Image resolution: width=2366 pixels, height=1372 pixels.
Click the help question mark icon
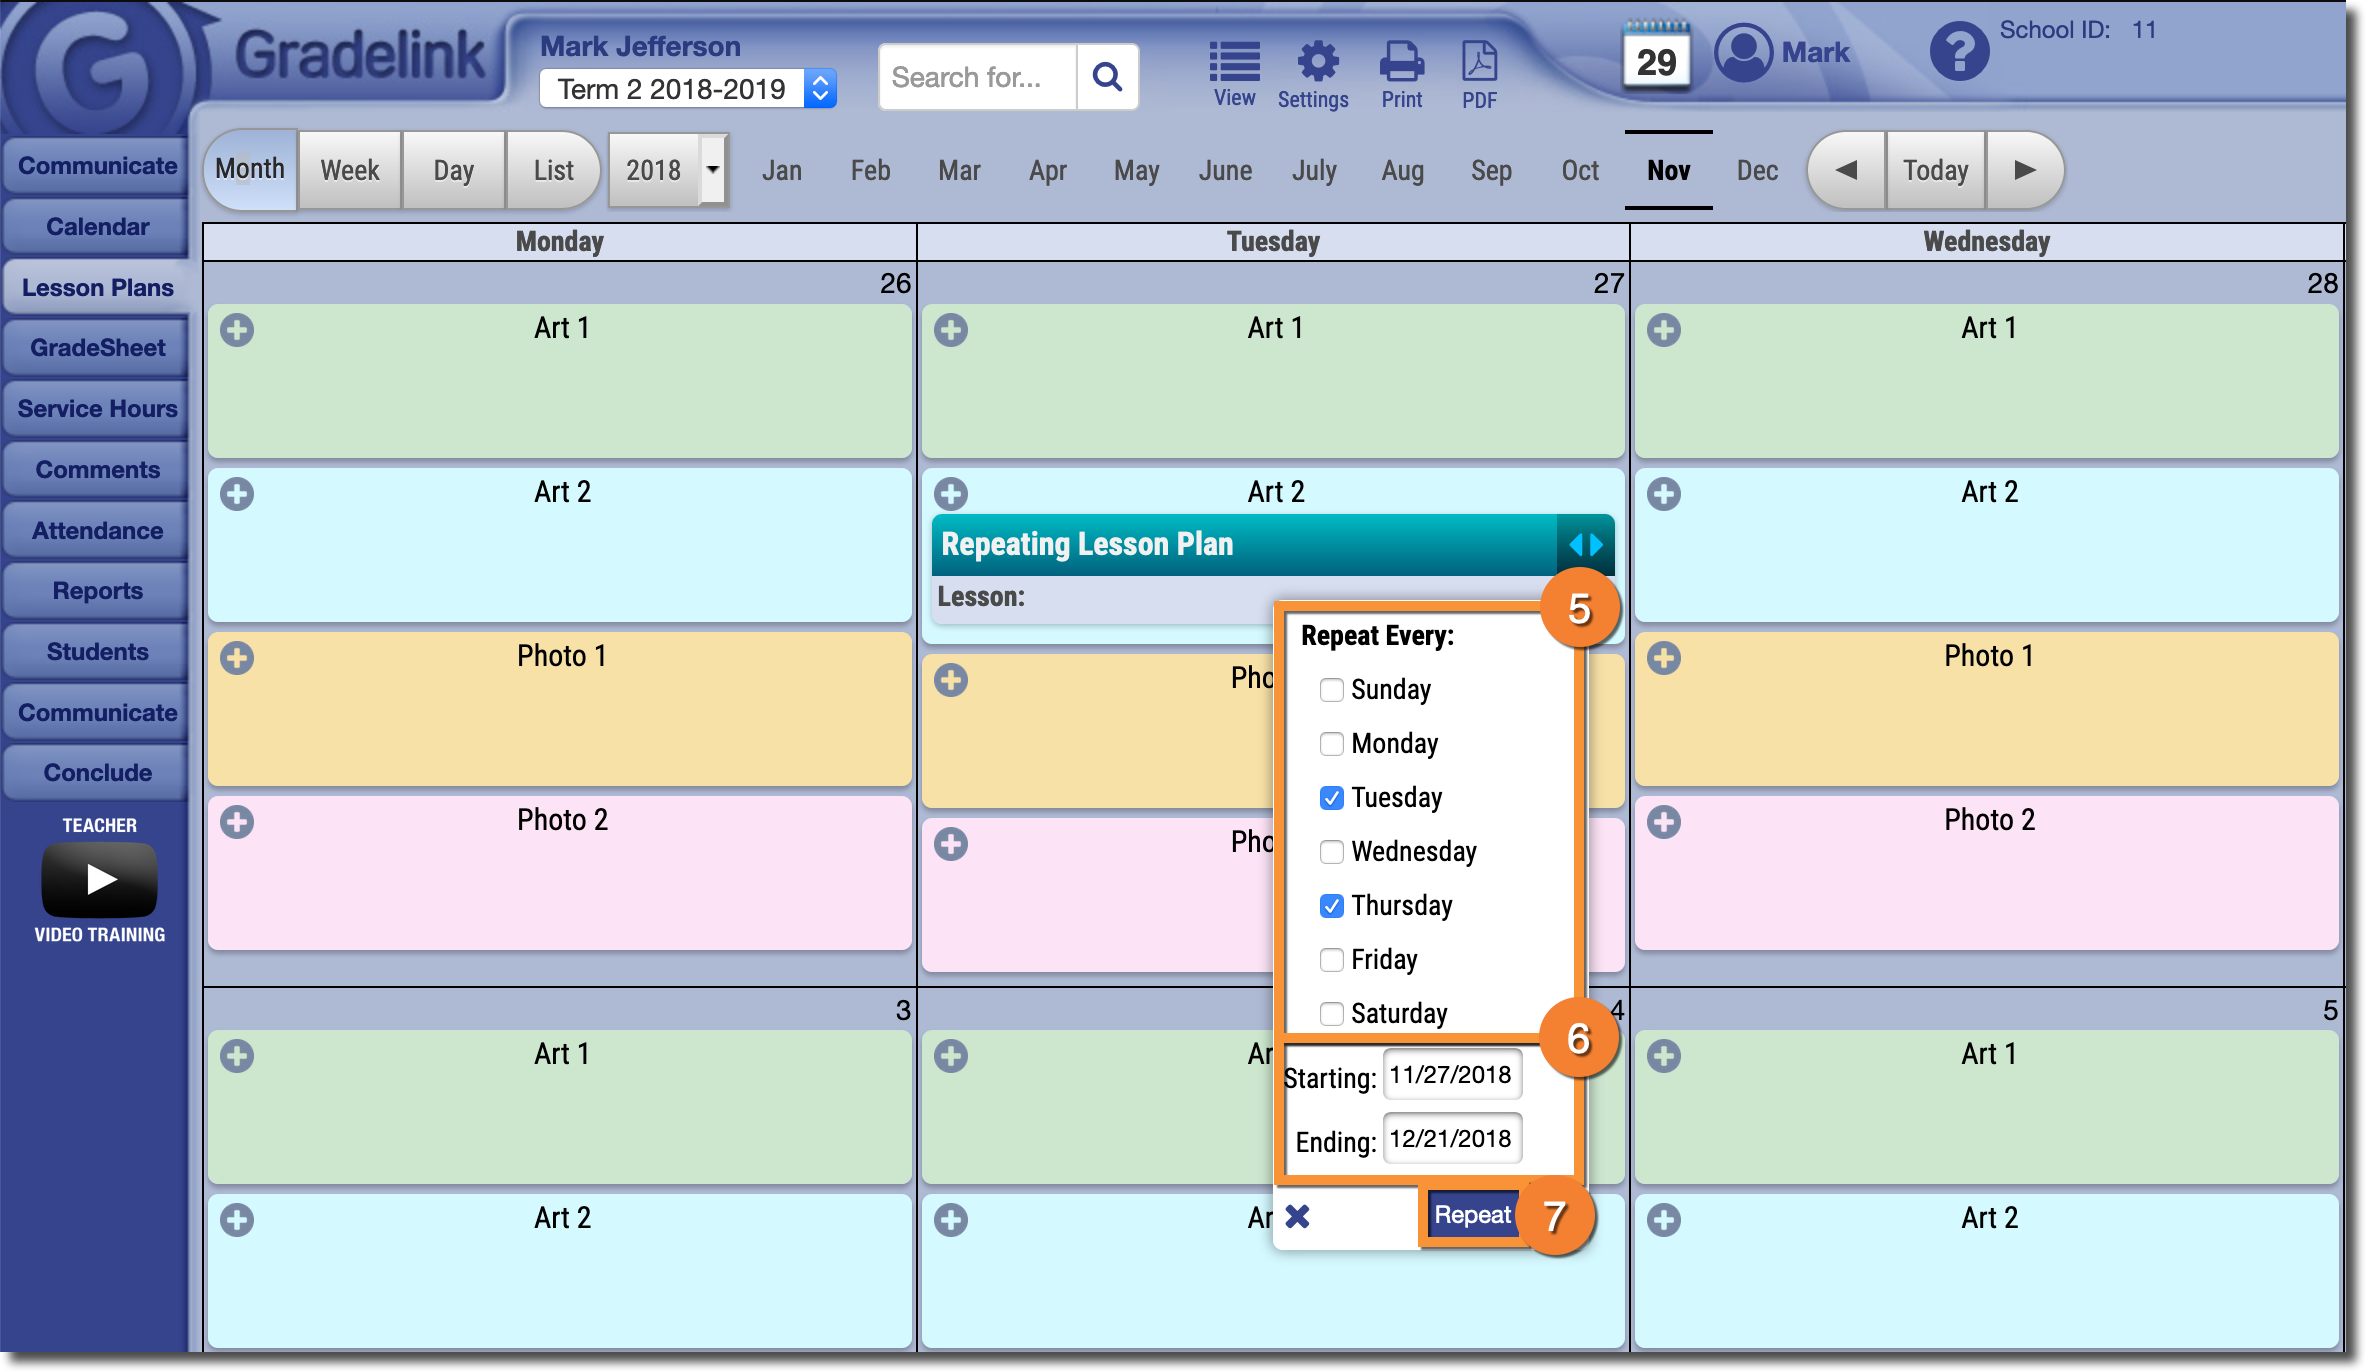point(1958,52)
